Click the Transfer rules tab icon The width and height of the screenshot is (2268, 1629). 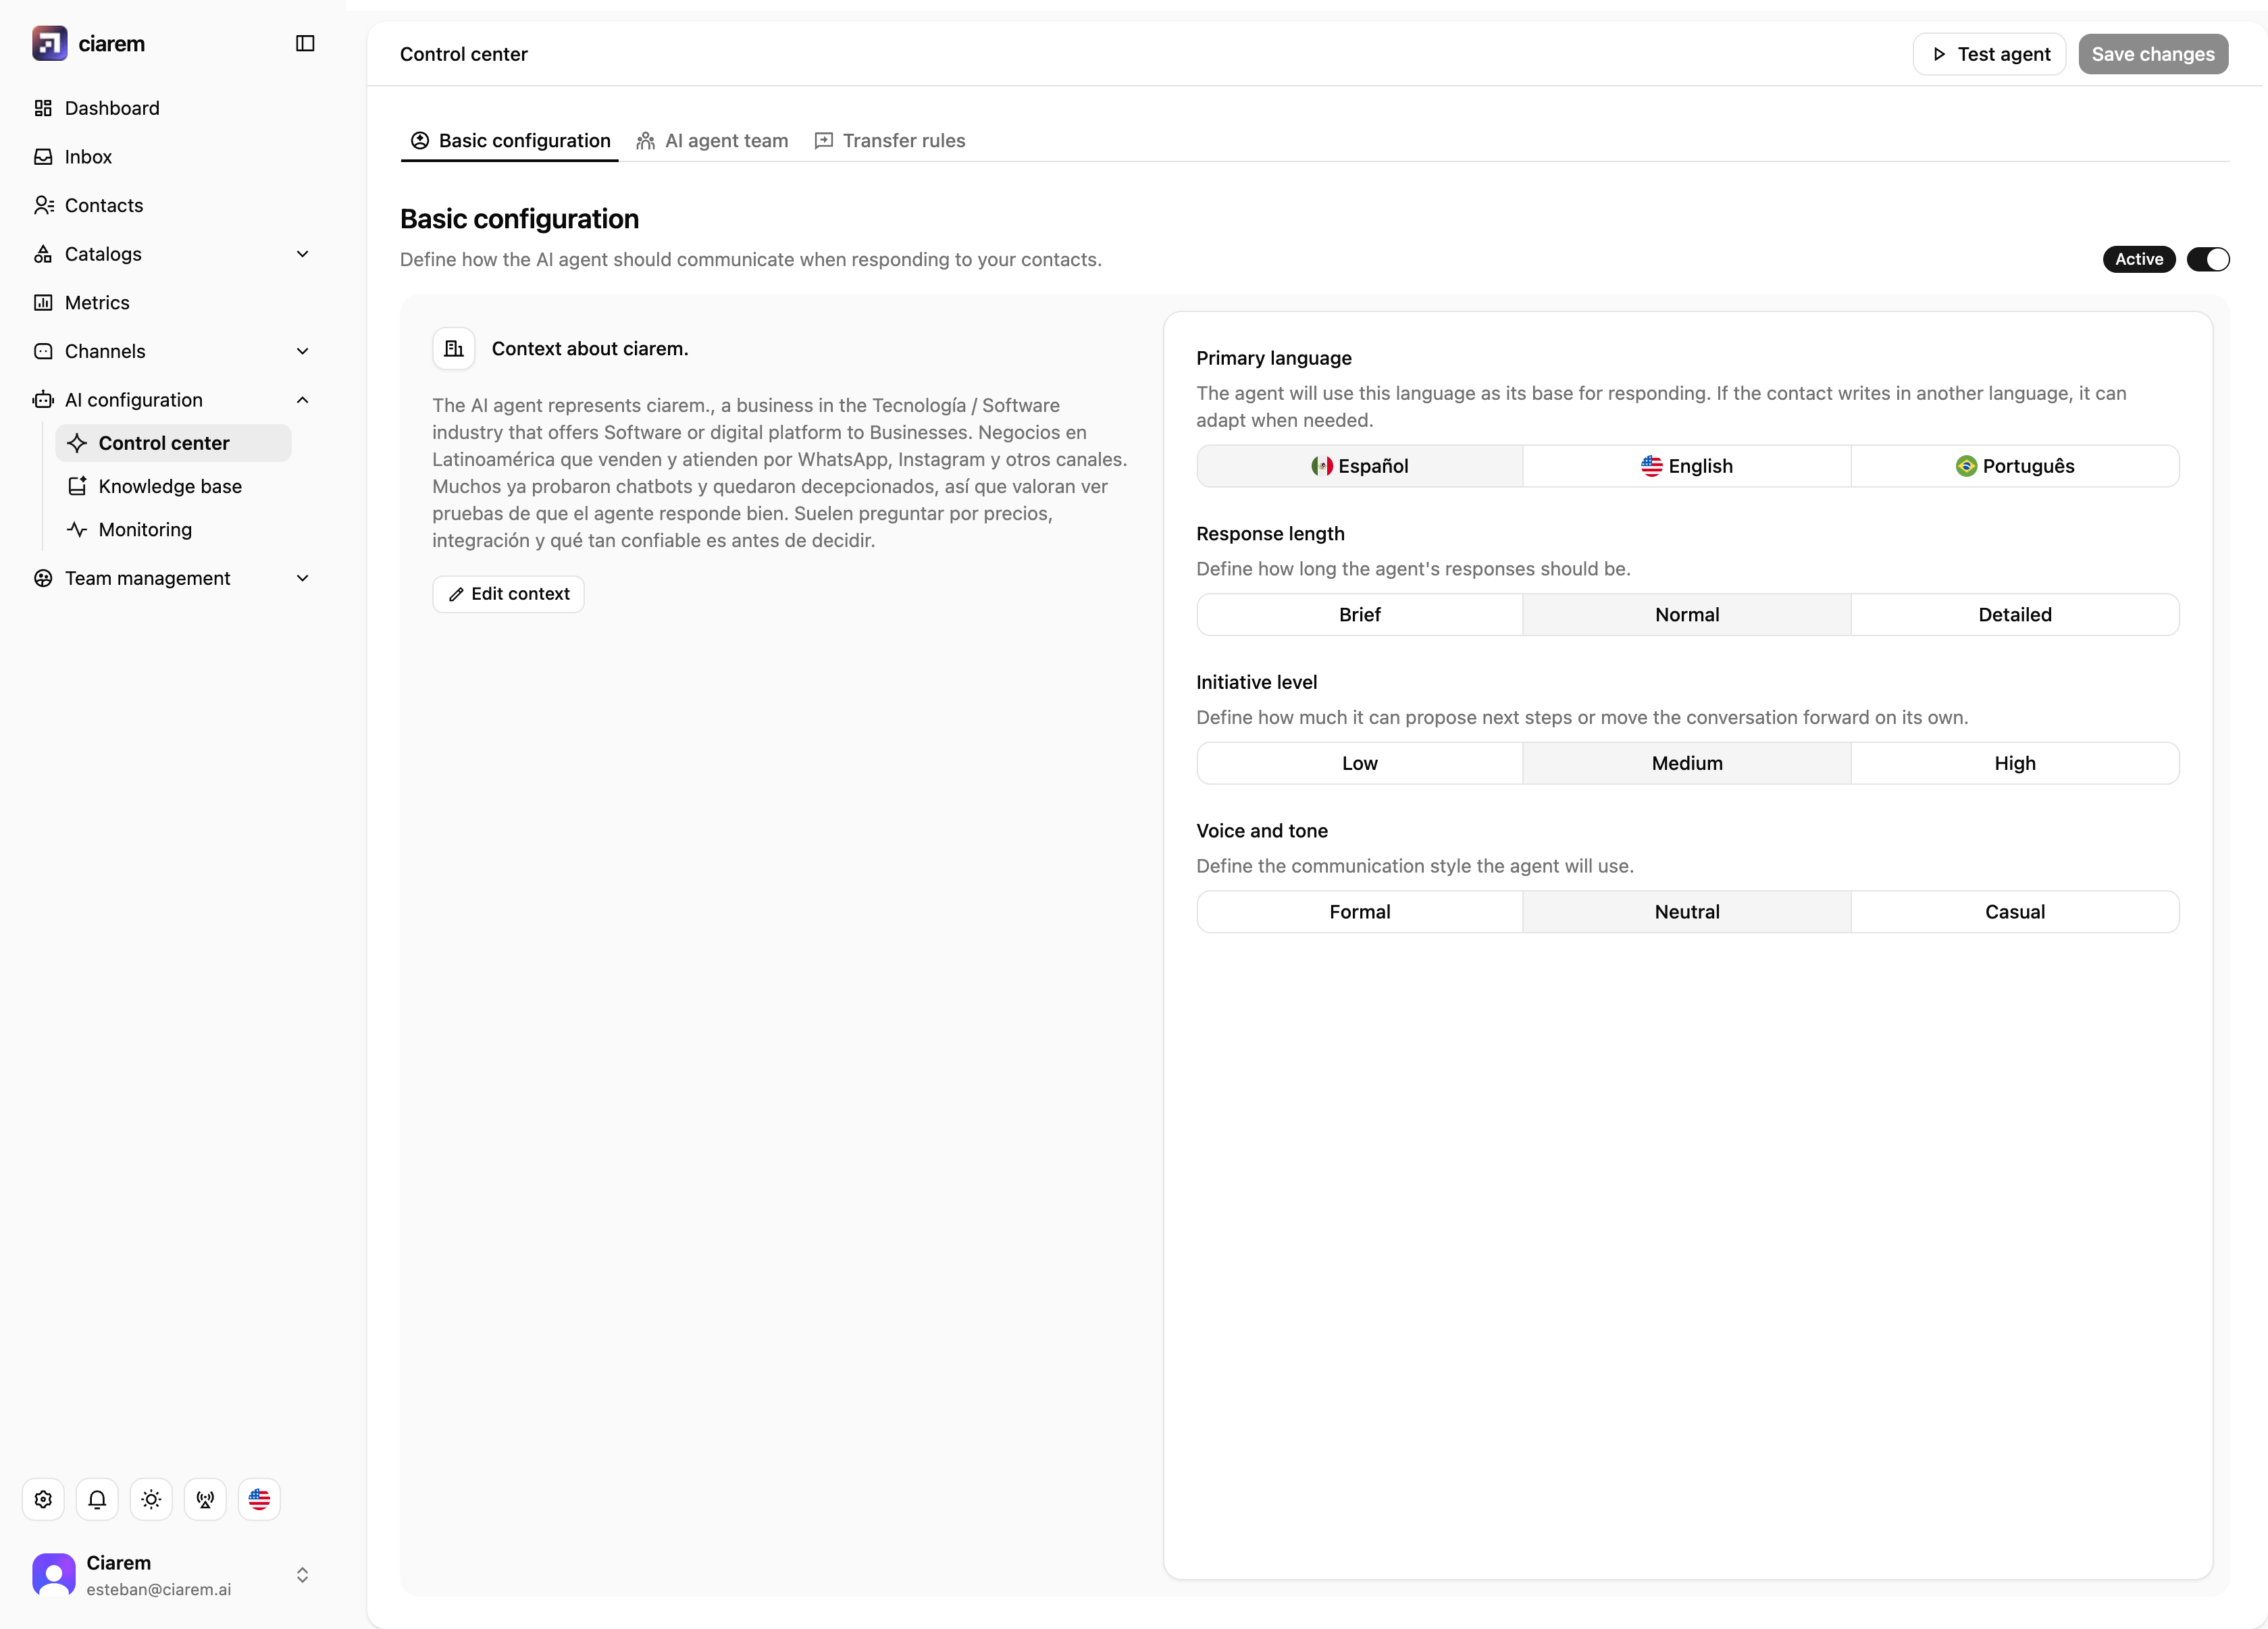(824, 141)
